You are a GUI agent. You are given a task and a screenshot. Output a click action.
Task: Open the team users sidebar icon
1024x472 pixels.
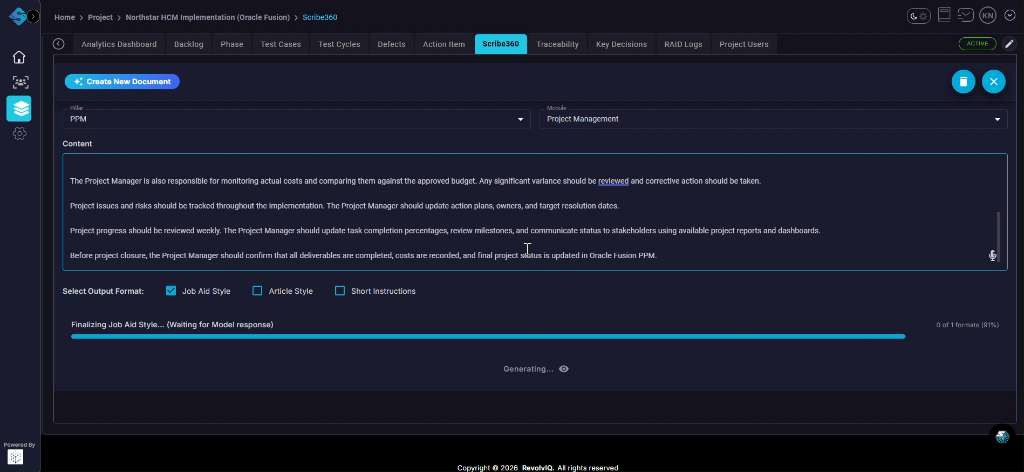19,82
